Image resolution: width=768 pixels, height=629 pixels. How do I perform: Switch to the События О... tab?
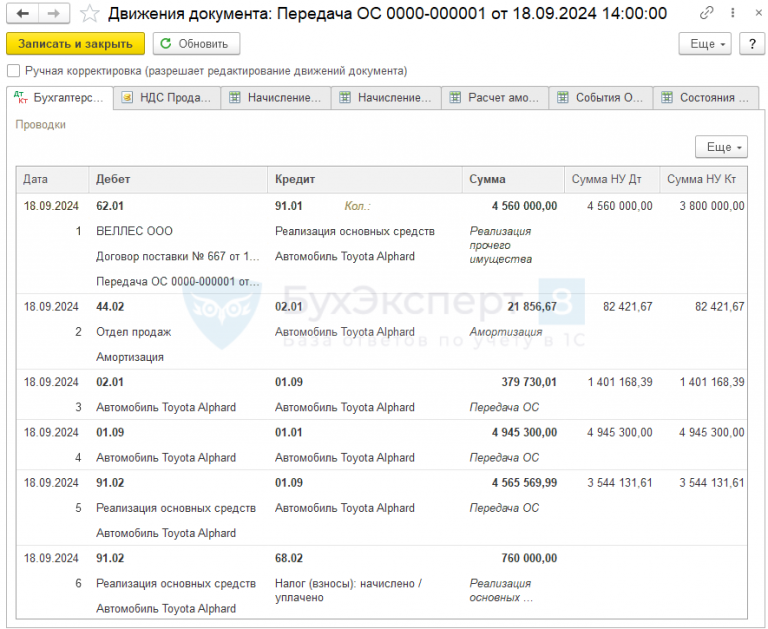tap(601, 98)
